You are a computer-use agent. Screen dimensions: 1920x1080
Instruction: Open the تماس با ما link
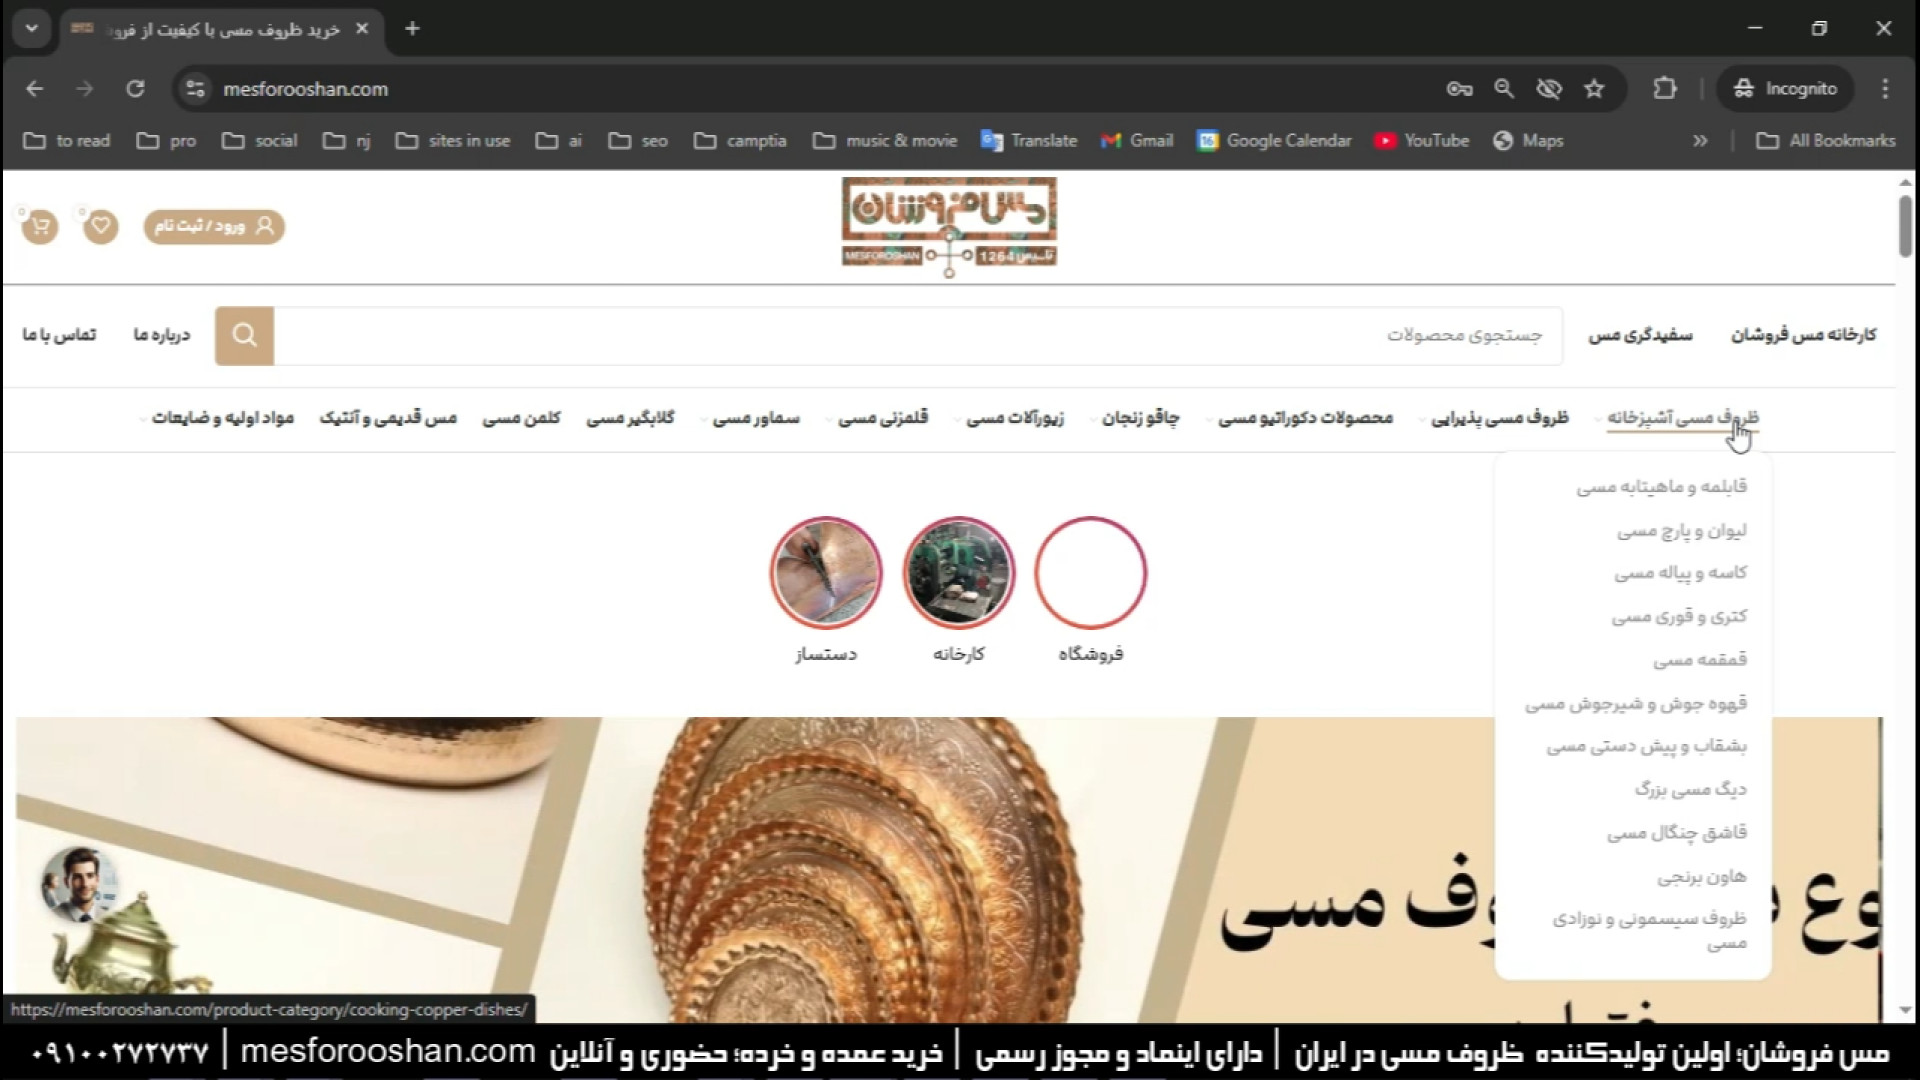[x=60, y=335]
